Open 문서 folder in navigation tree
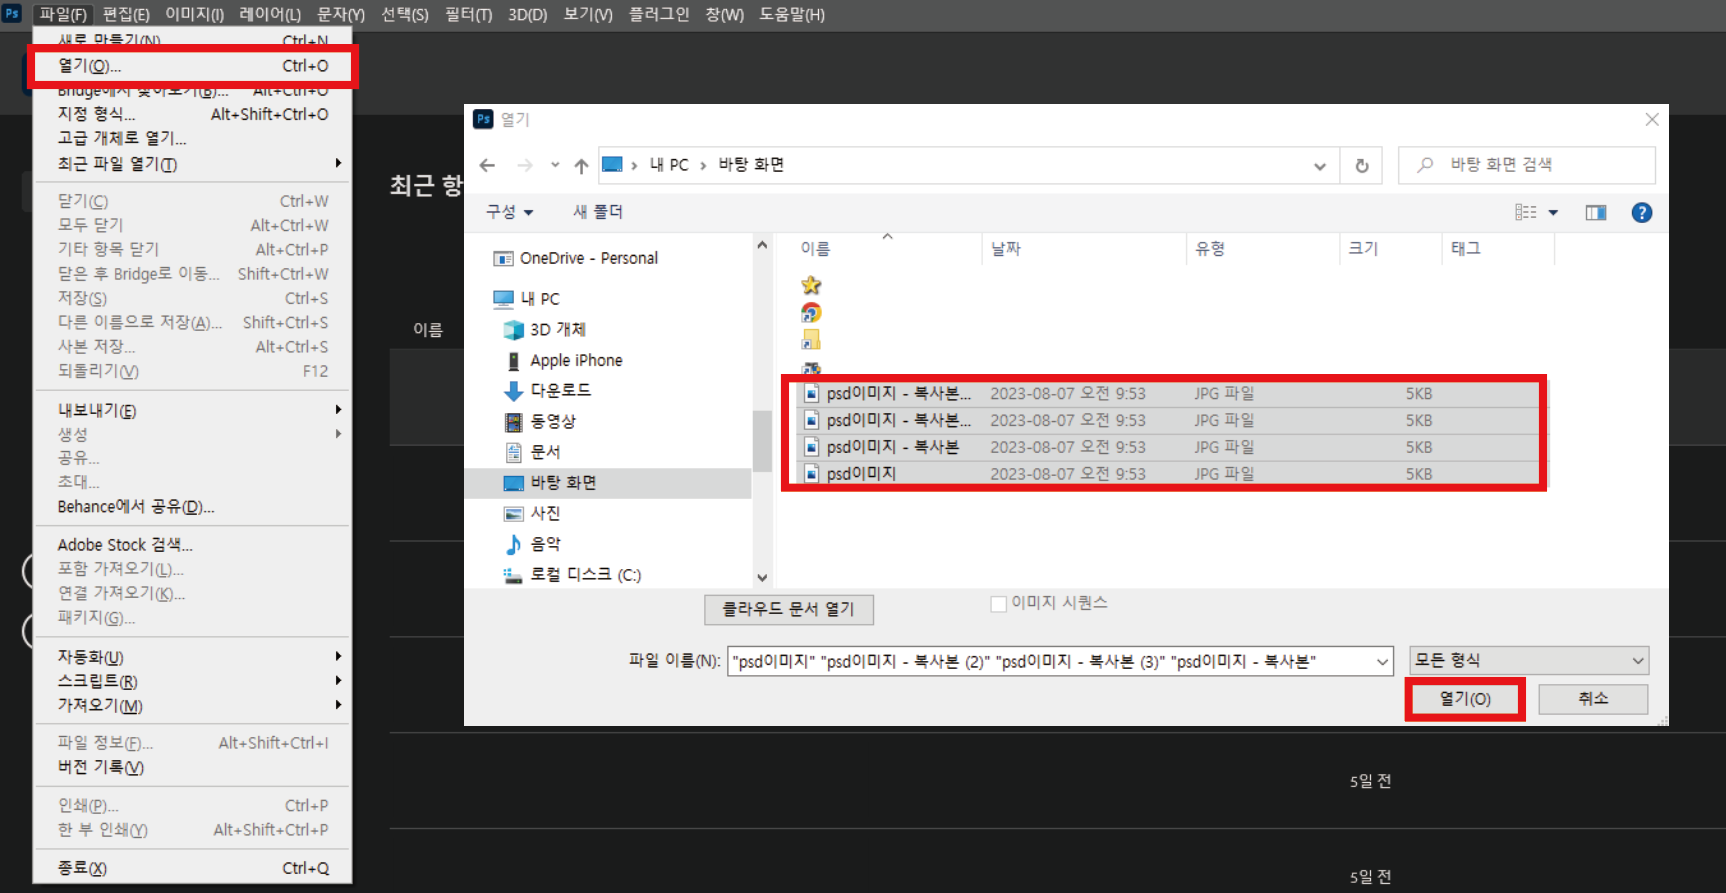Screen dimensions: 1726x893 point(533,452)
